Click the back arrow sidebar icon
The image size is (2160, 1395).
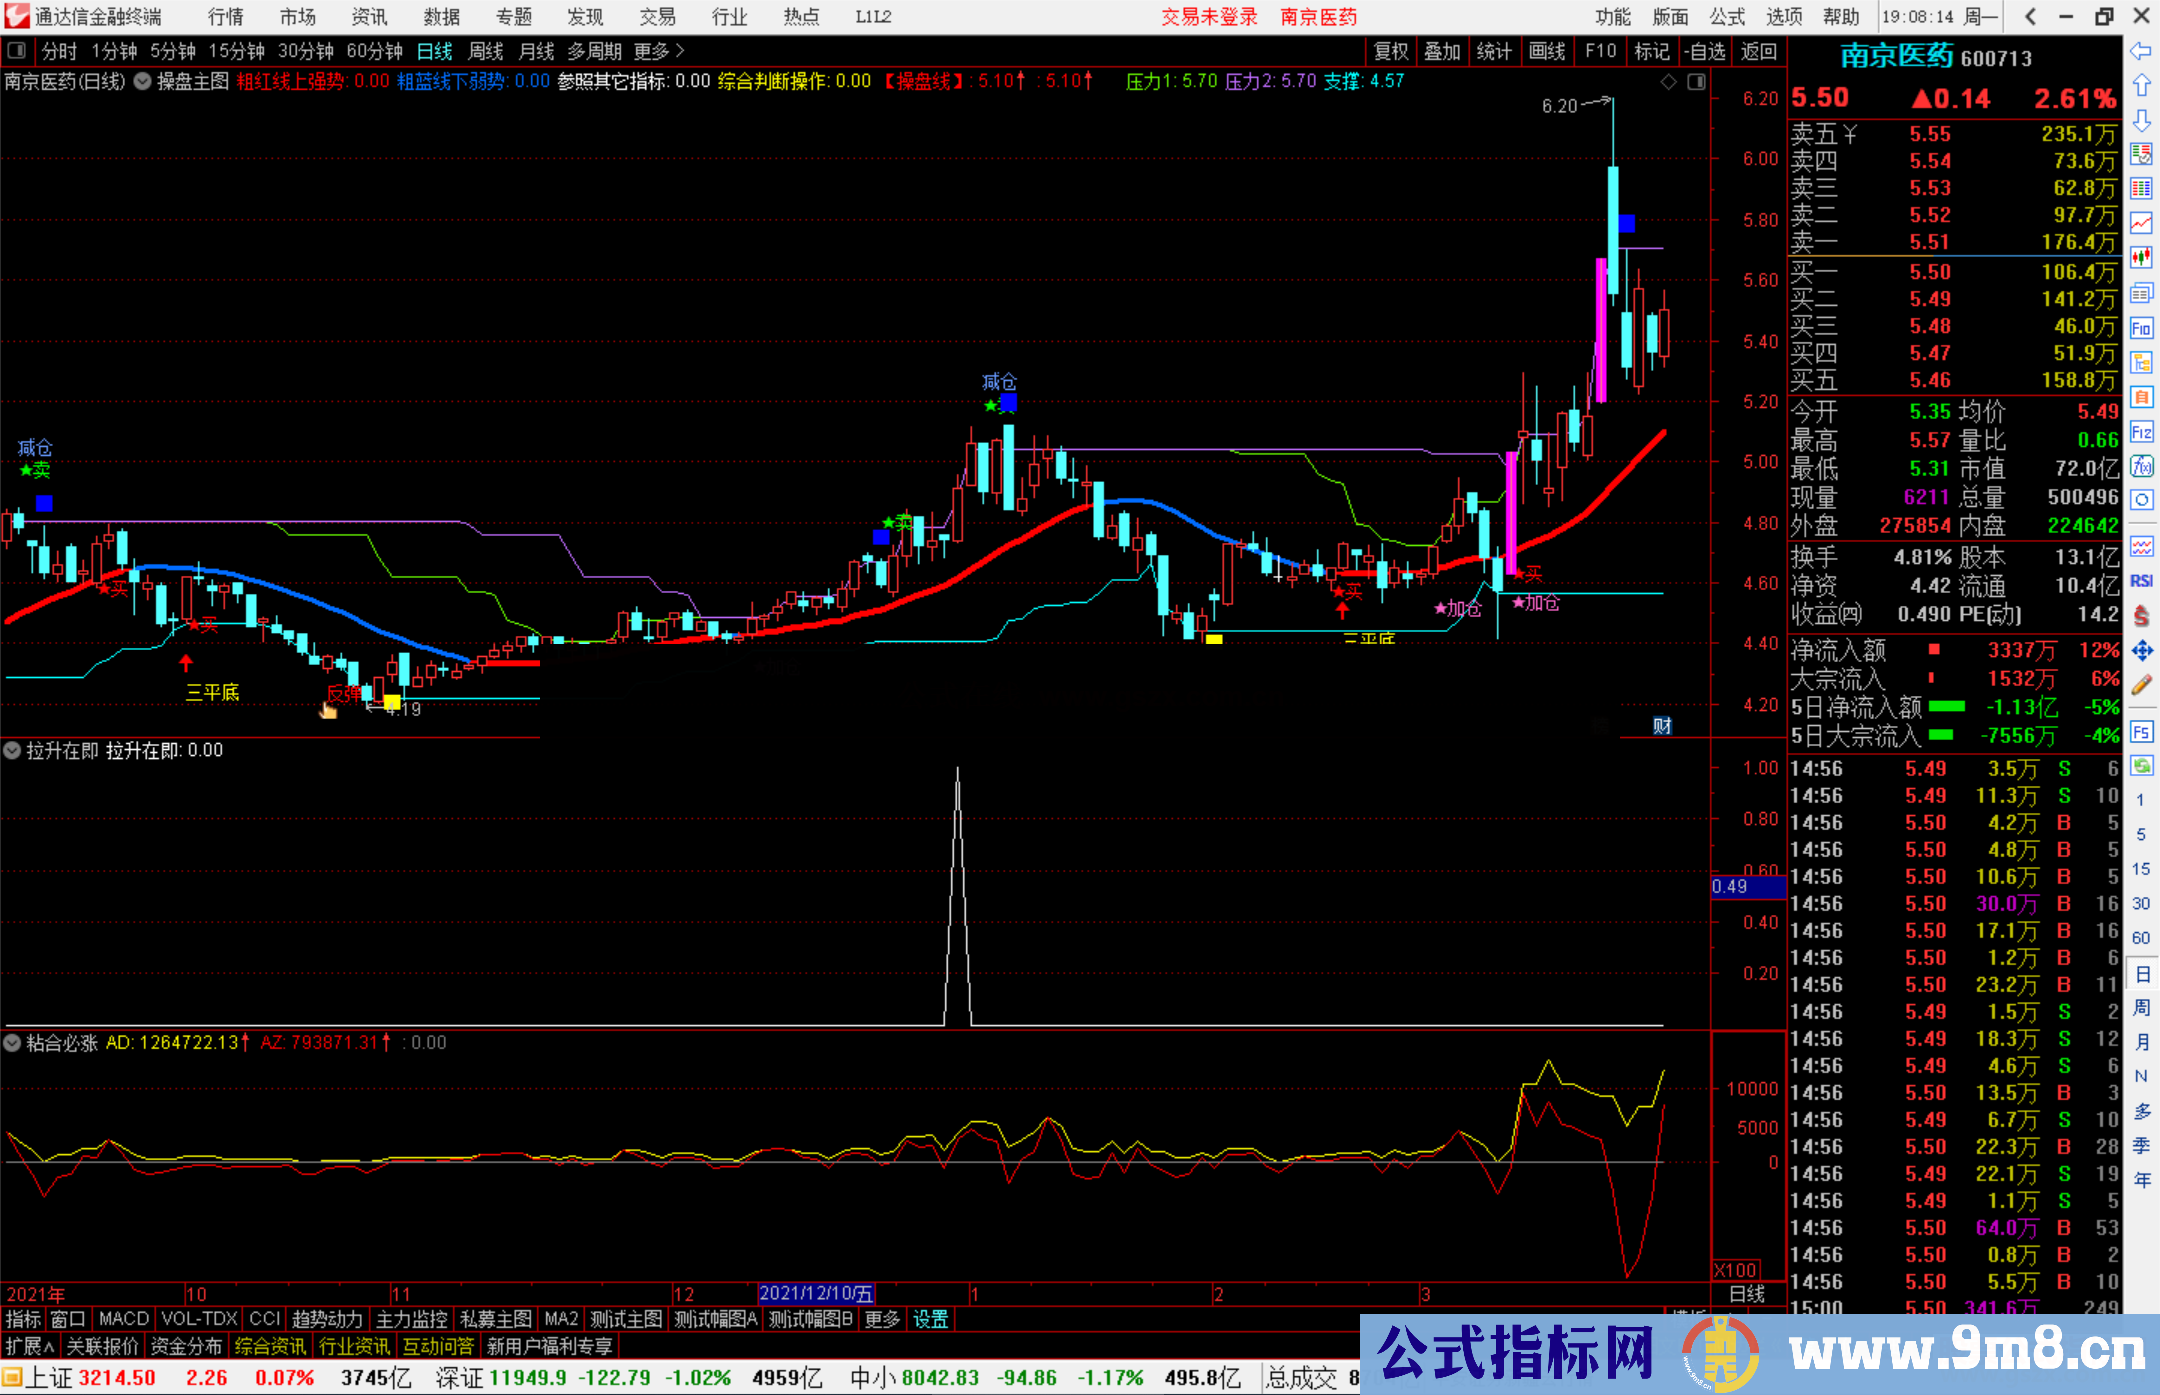[2141, 50]
